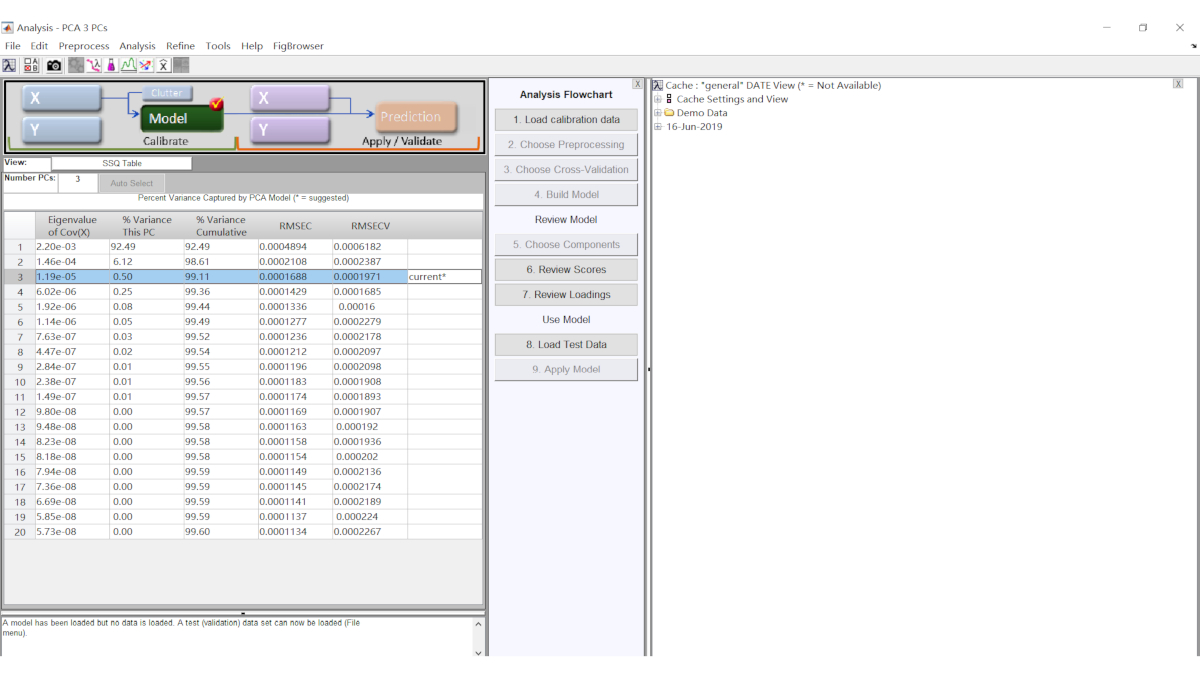1200x675 pixels.
Task: Click the lambda workspace browser toolbar icon
Action: tap(9, 65)
